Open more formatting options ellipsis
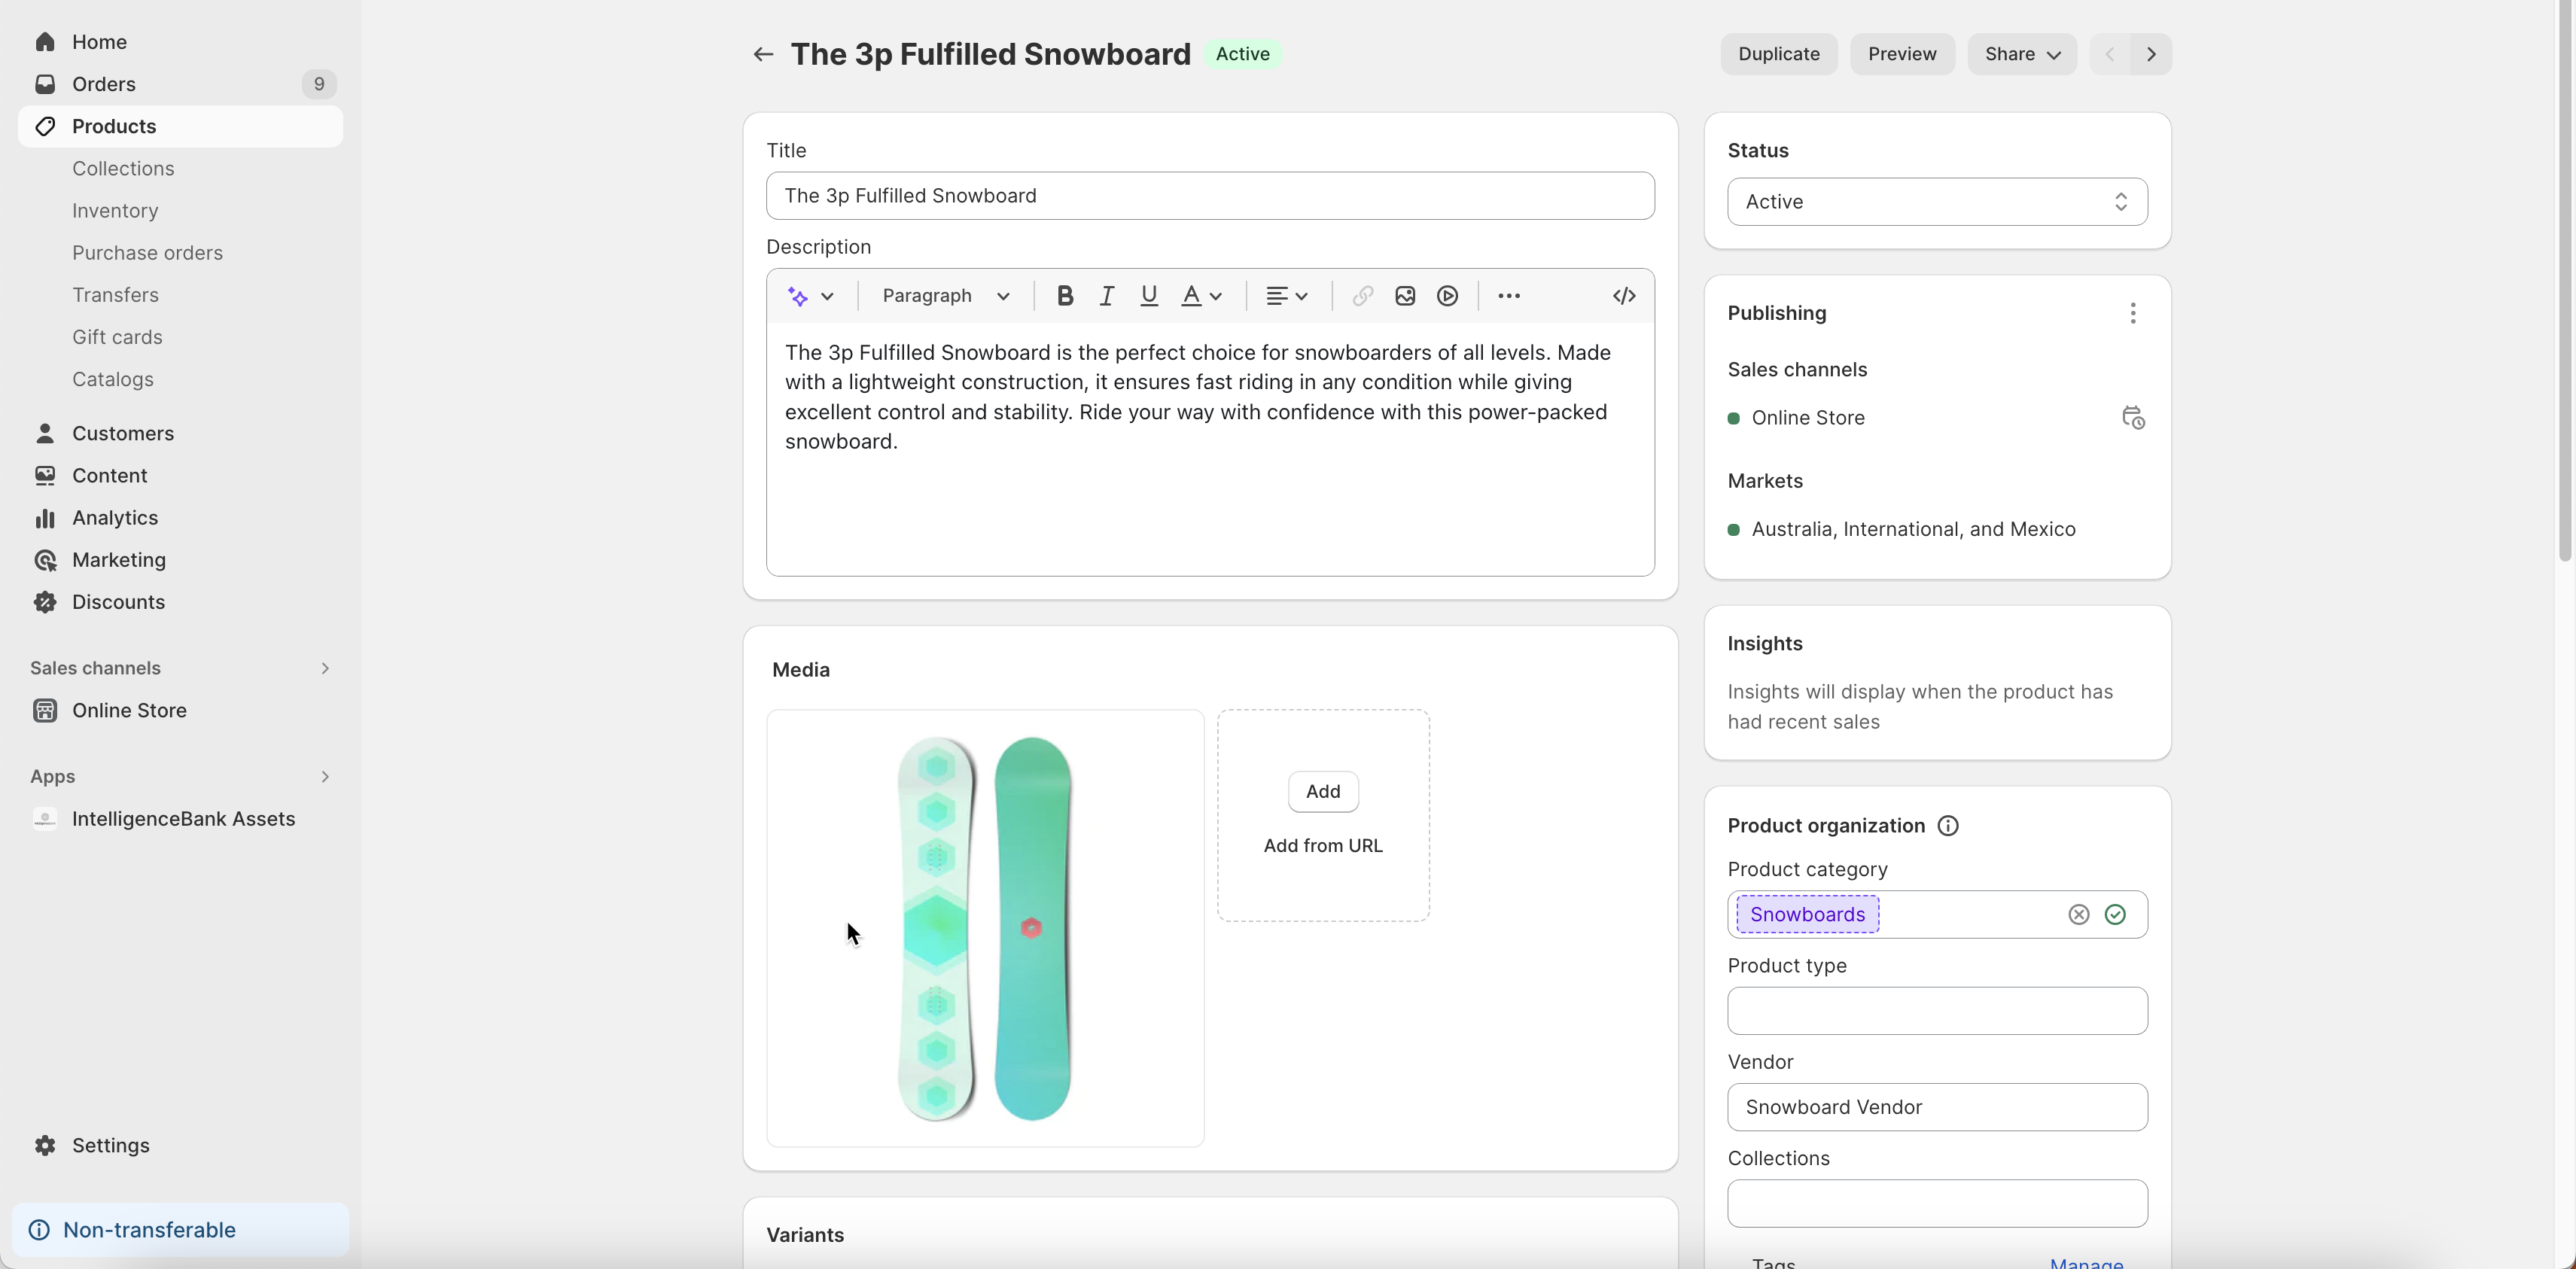 pos(1509,296)
